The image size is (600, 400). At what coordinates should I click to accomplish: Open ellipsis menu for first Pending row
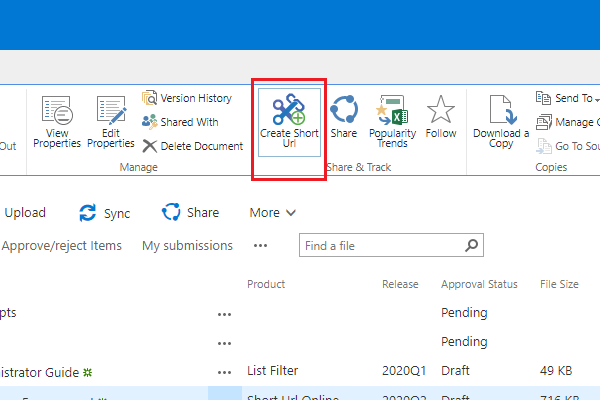[x=225, y=315]
